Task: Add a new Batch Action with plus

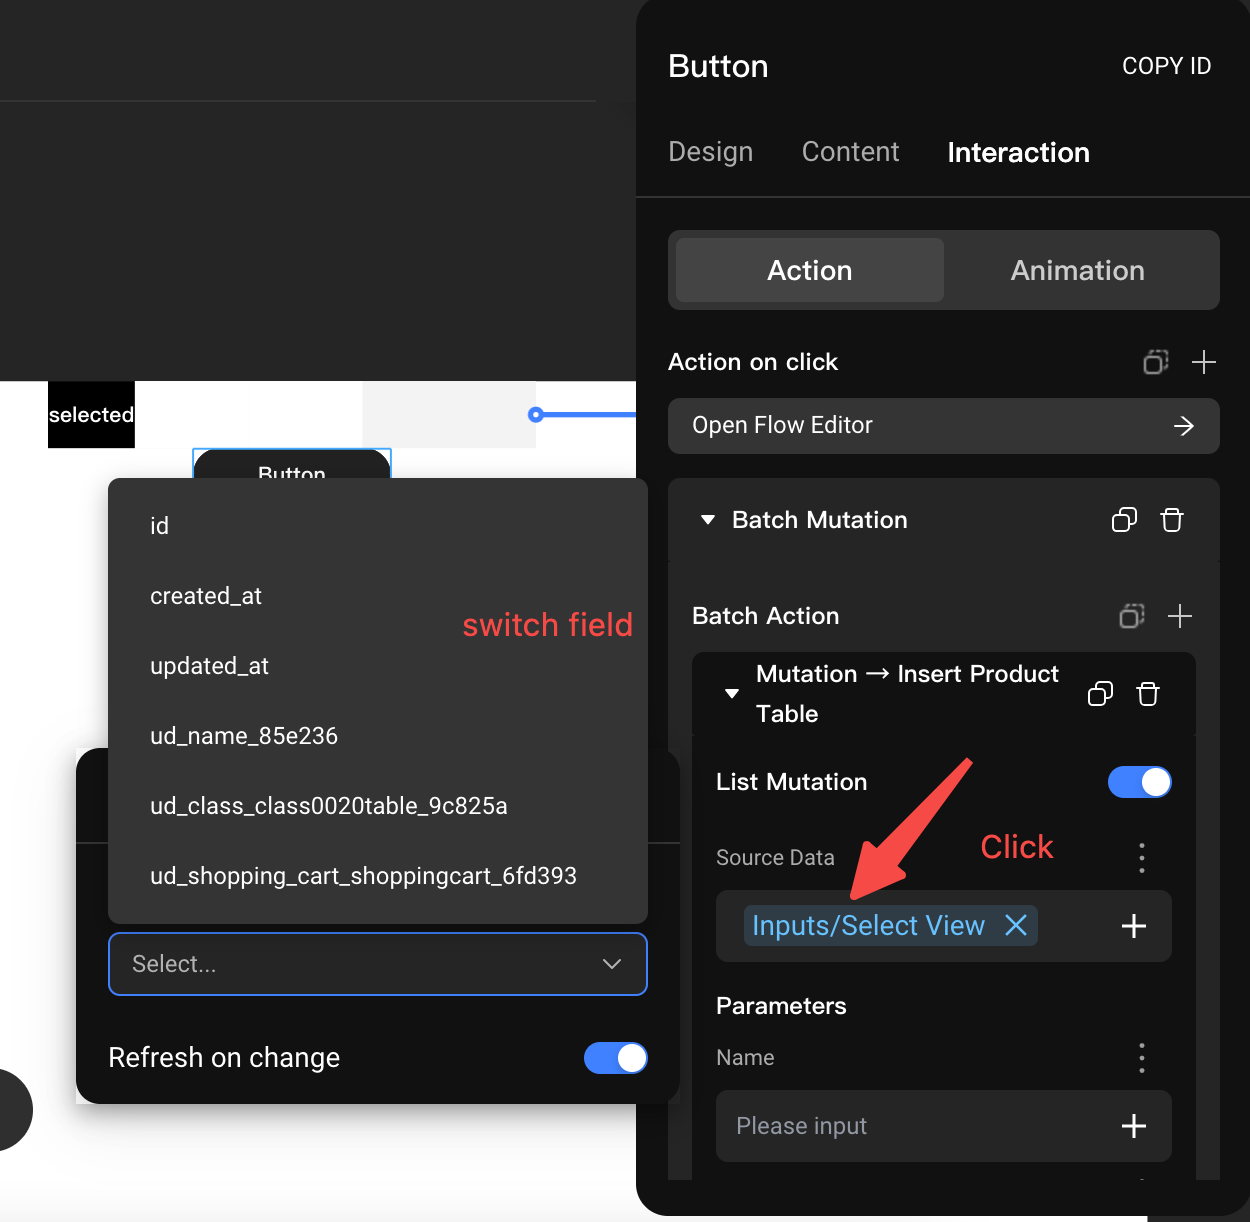Action: pos(1180,616)
